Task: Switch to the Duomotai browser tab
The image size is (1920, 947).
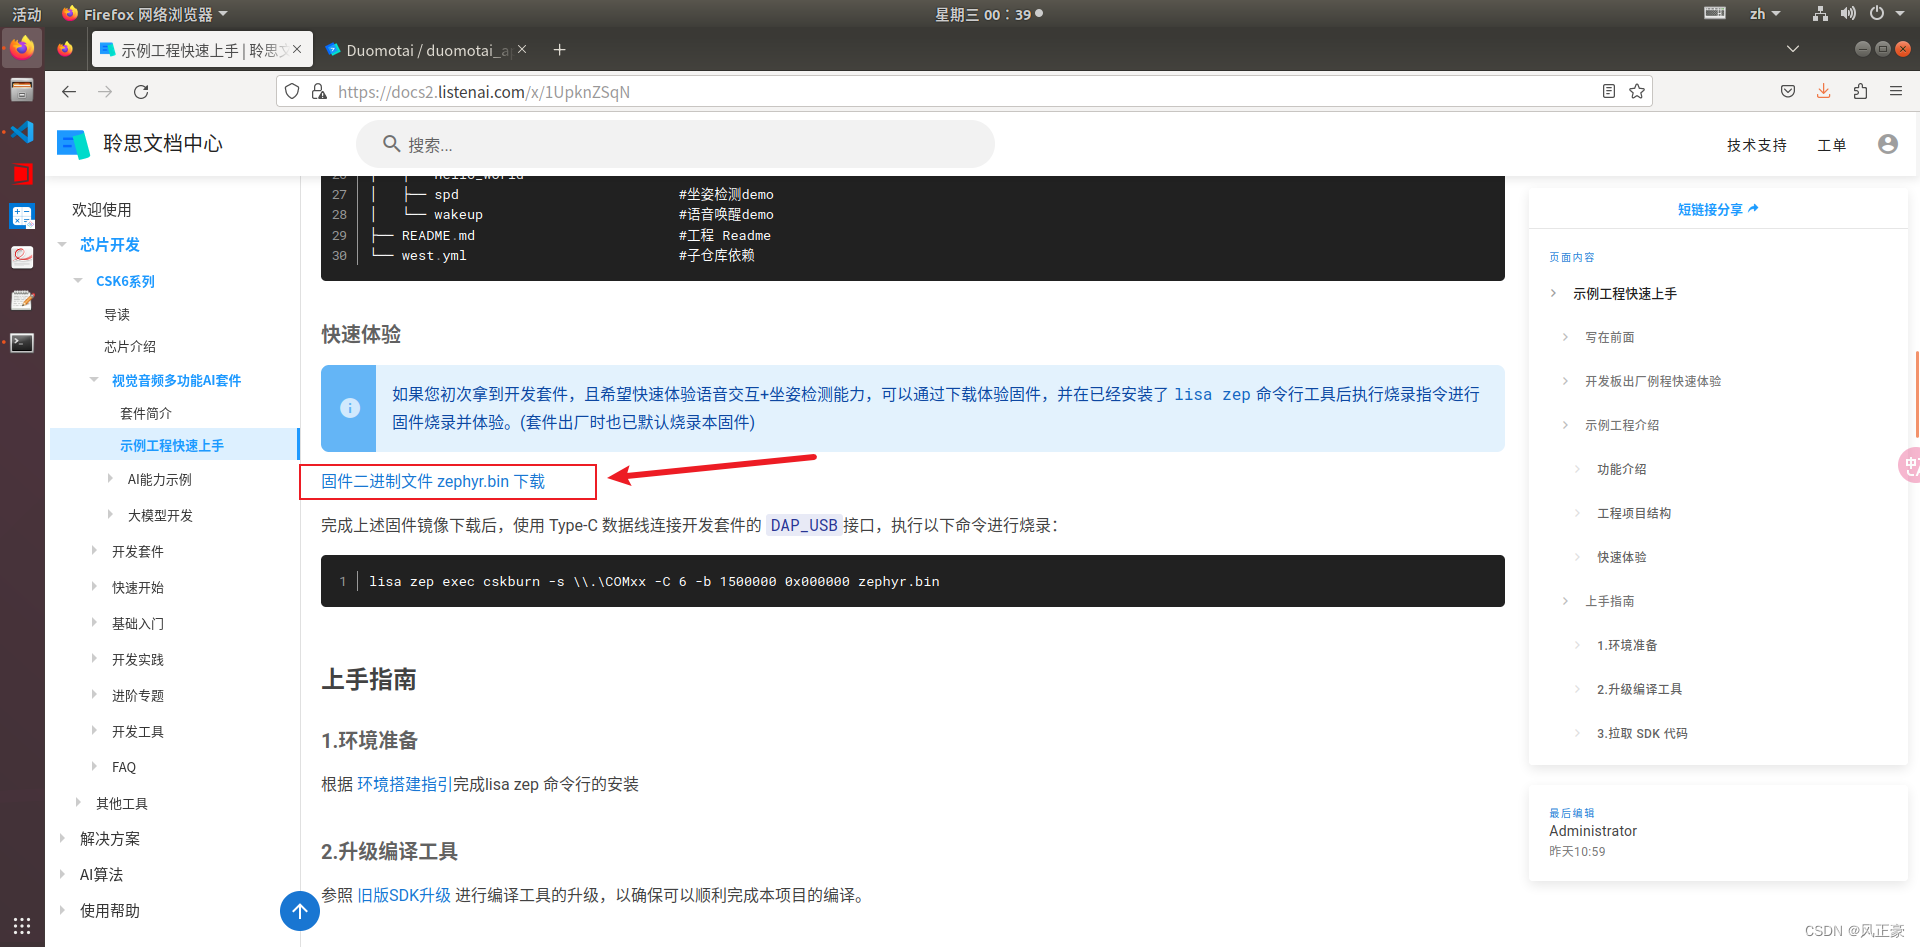Action: [427, 49]
